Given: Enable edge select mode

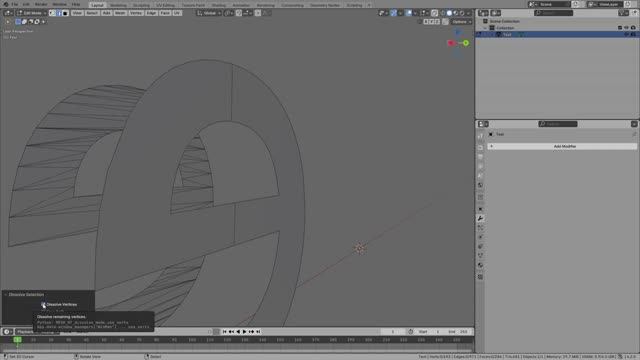Looking at the screenshot, I should coord(59,13).
